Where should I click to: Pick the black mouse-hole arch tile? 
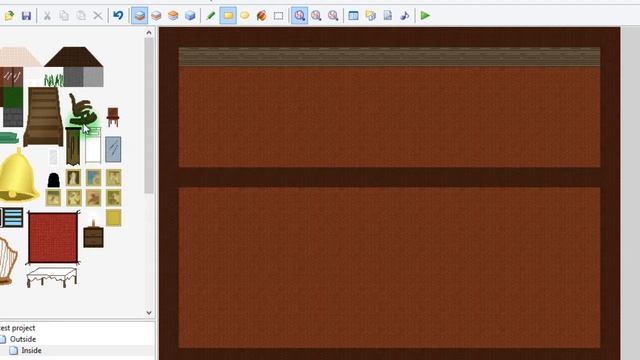53,180
